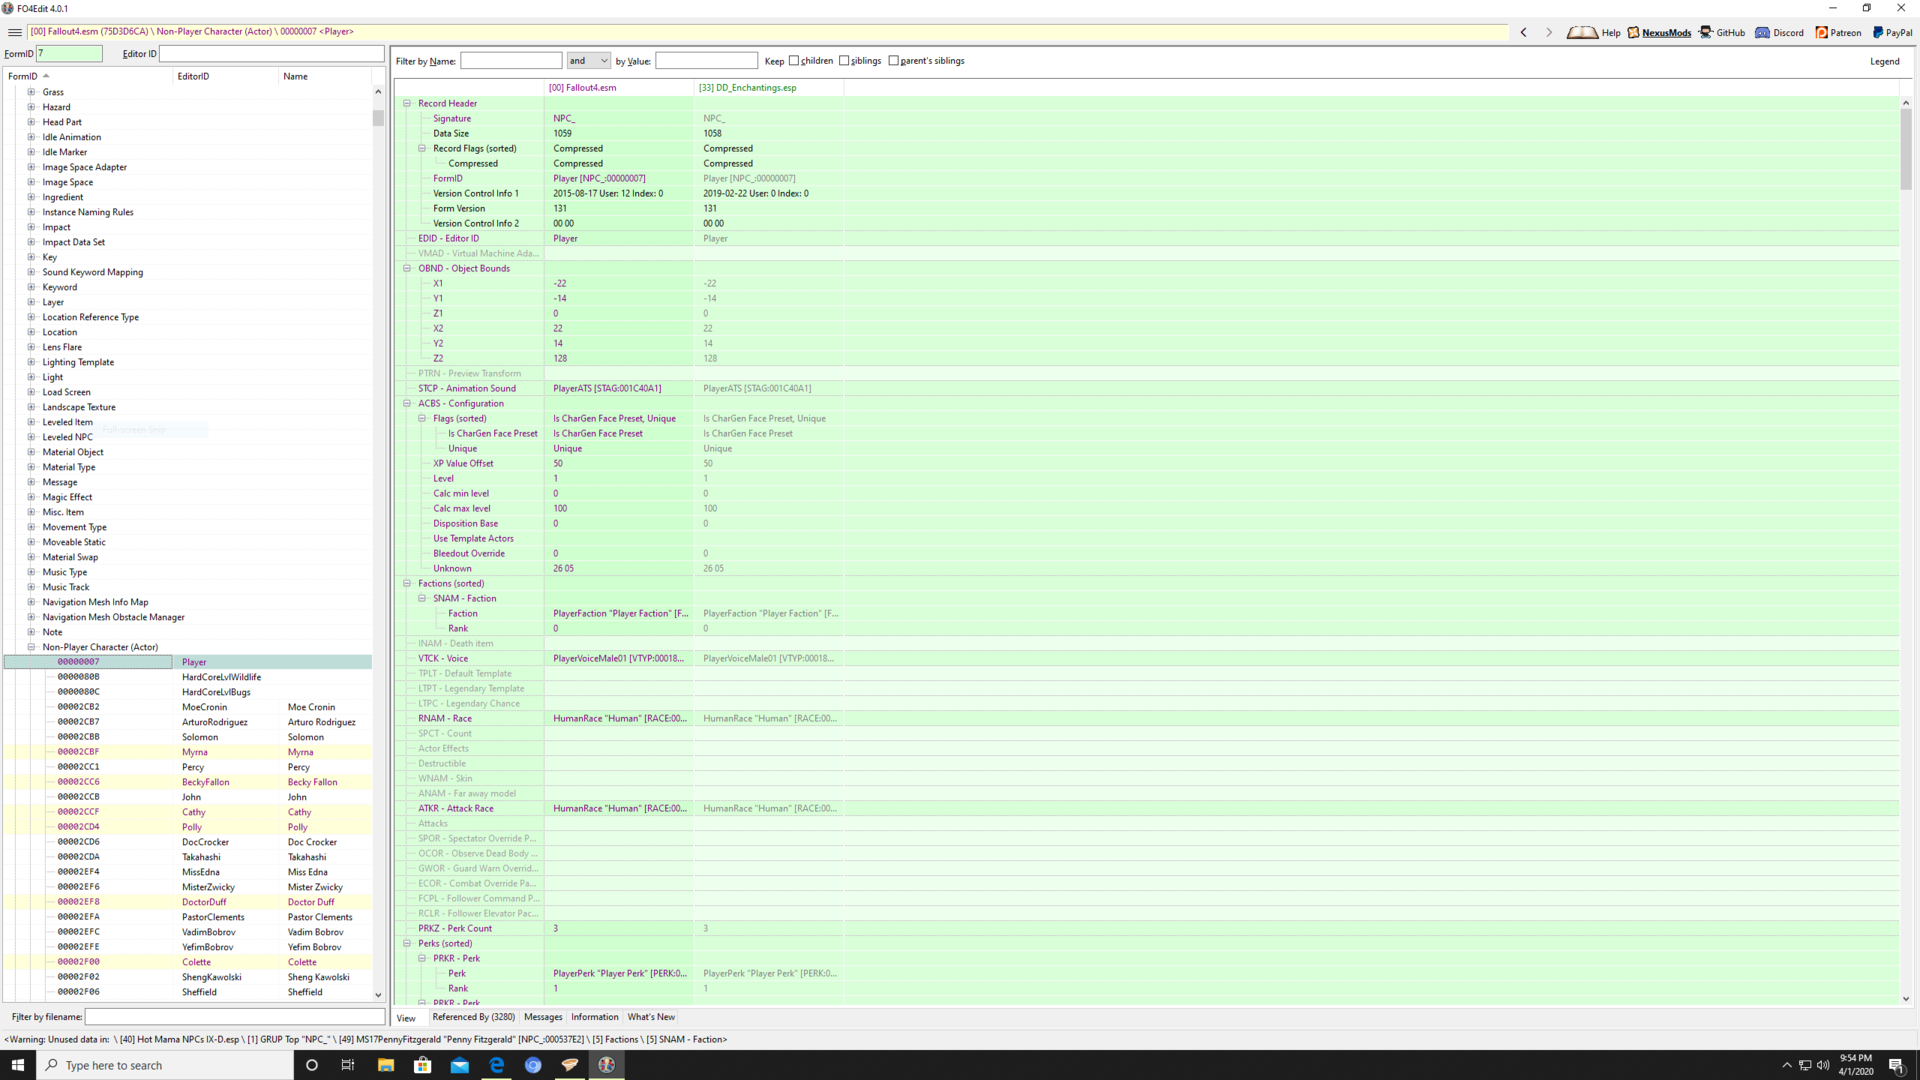Switch to the Information tab
The image size is (1920, 1080).
point(595,1017)
